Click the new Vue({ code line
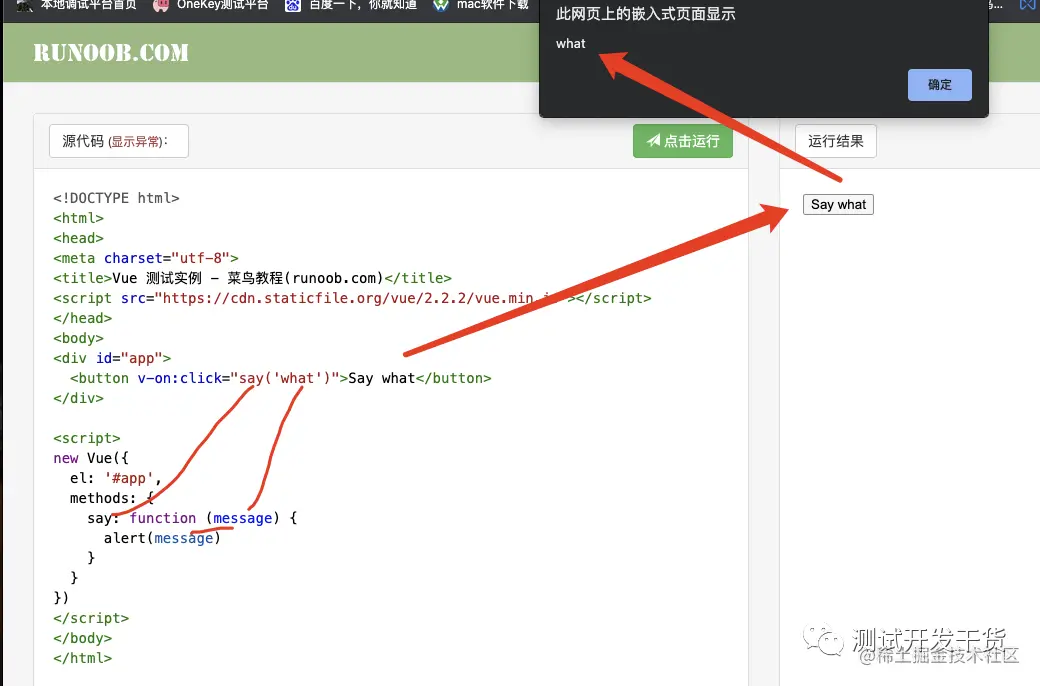1040x686 pixels. 91,458
